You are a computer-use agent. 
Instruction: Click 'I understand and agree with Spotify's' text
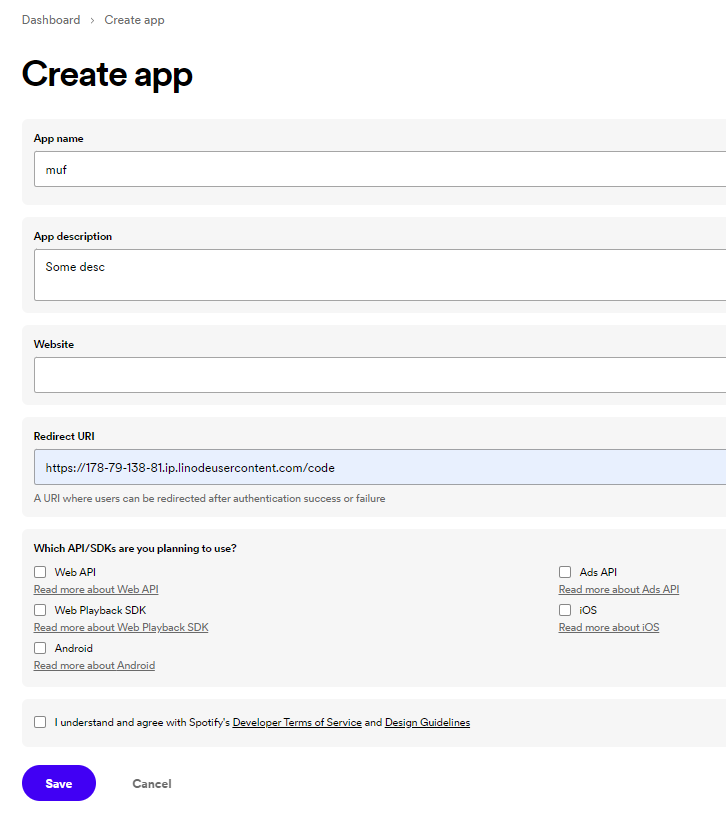pos(142,722)
